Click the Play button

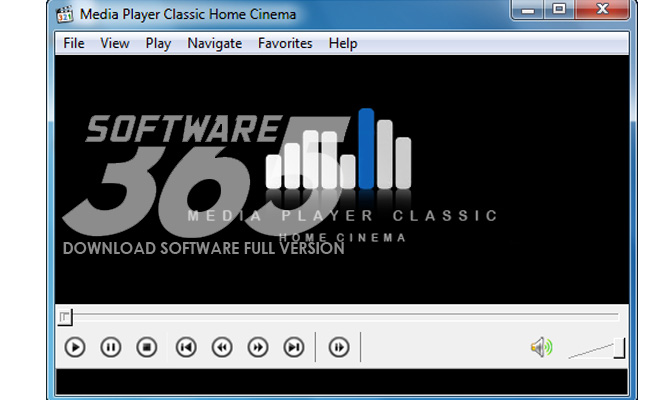[75, 347]
